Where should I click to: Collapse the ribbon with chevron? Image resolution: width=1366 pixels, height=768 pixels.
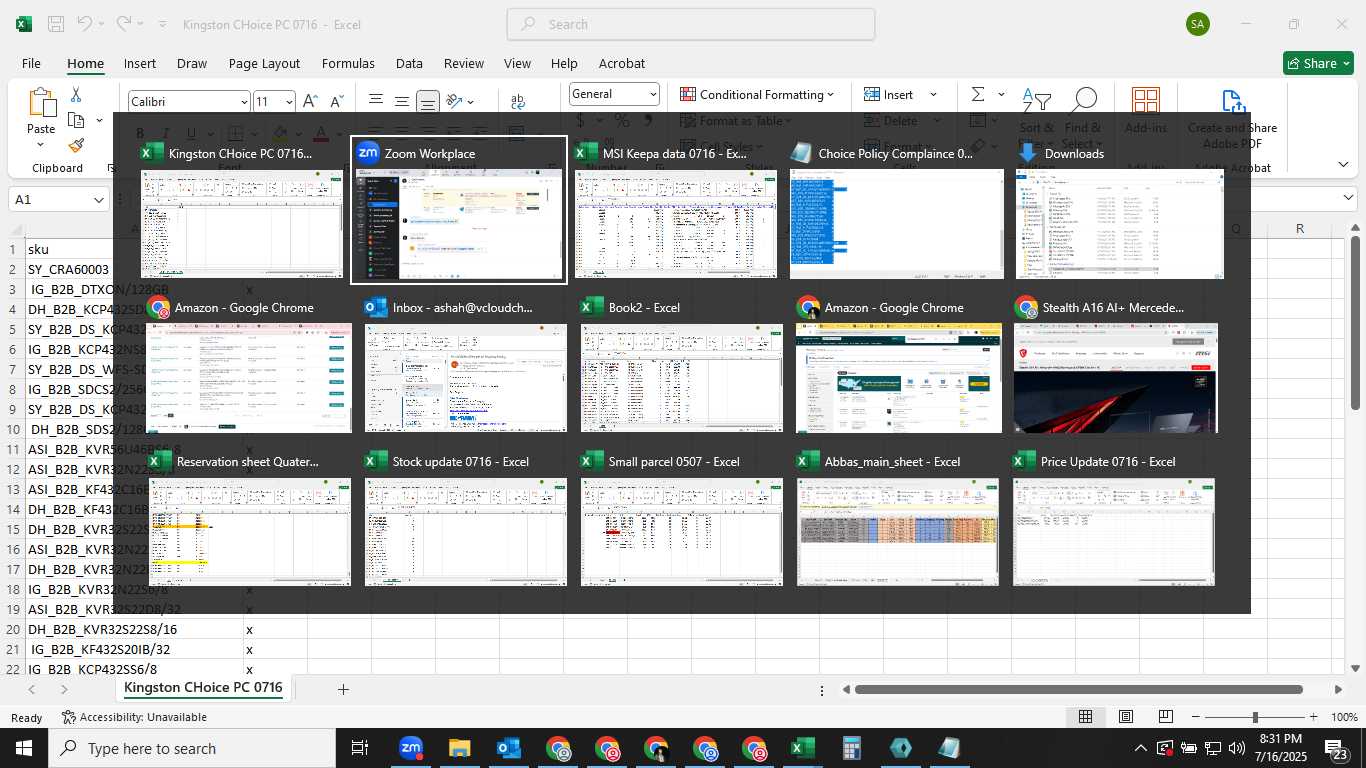1343,164
